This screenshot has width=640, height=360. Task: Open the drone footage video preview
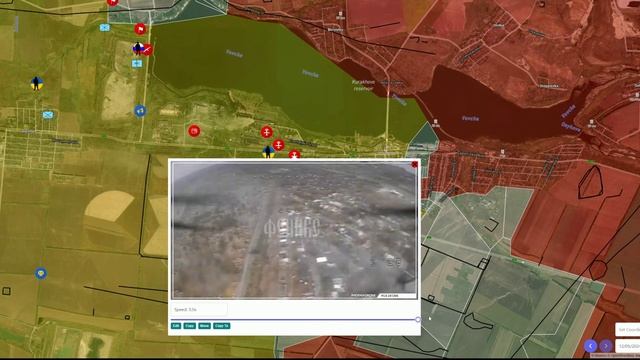click(294, 230)
